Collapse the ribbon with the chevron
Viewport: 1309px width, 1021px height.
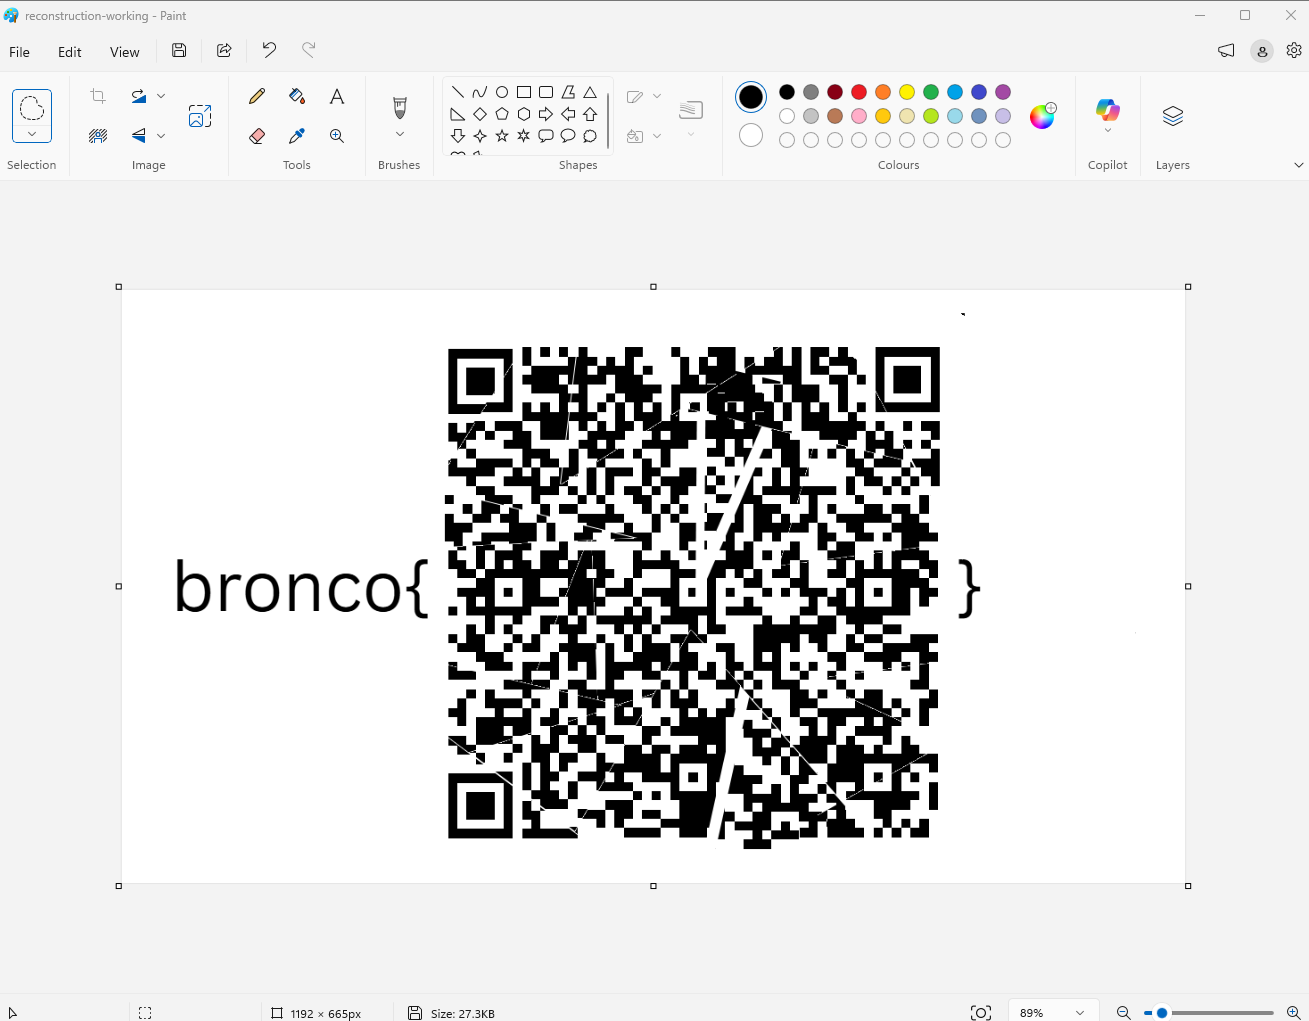1298,165
